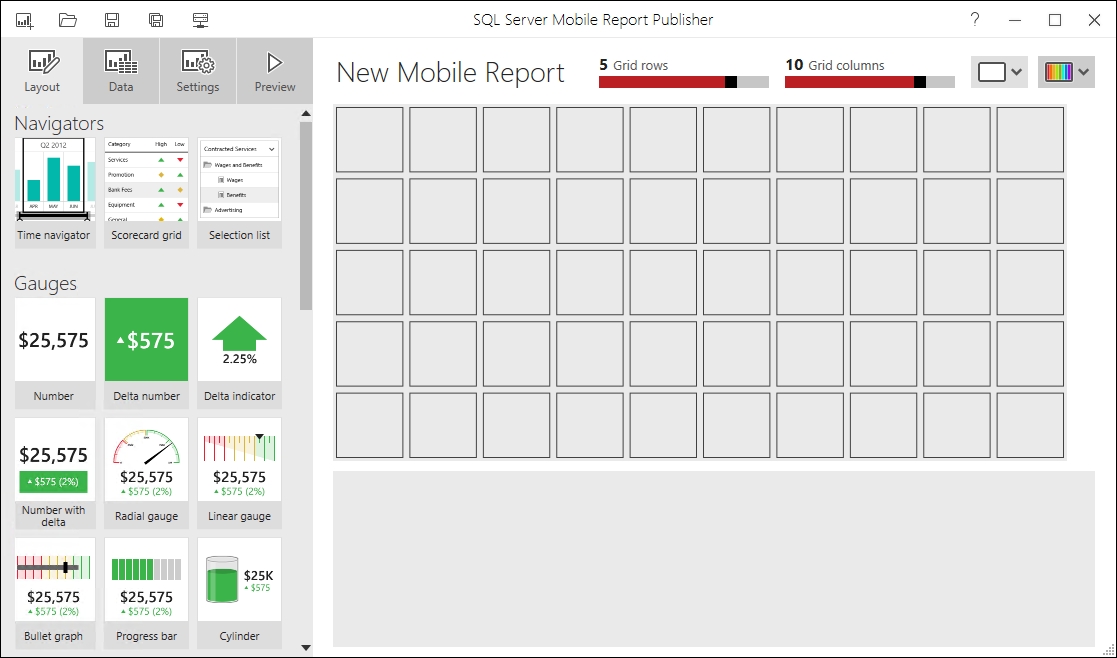The width and height of the screenshot is (1117, 658).
Task: Choose the Number with delta gauge
Action: (54, 474)
